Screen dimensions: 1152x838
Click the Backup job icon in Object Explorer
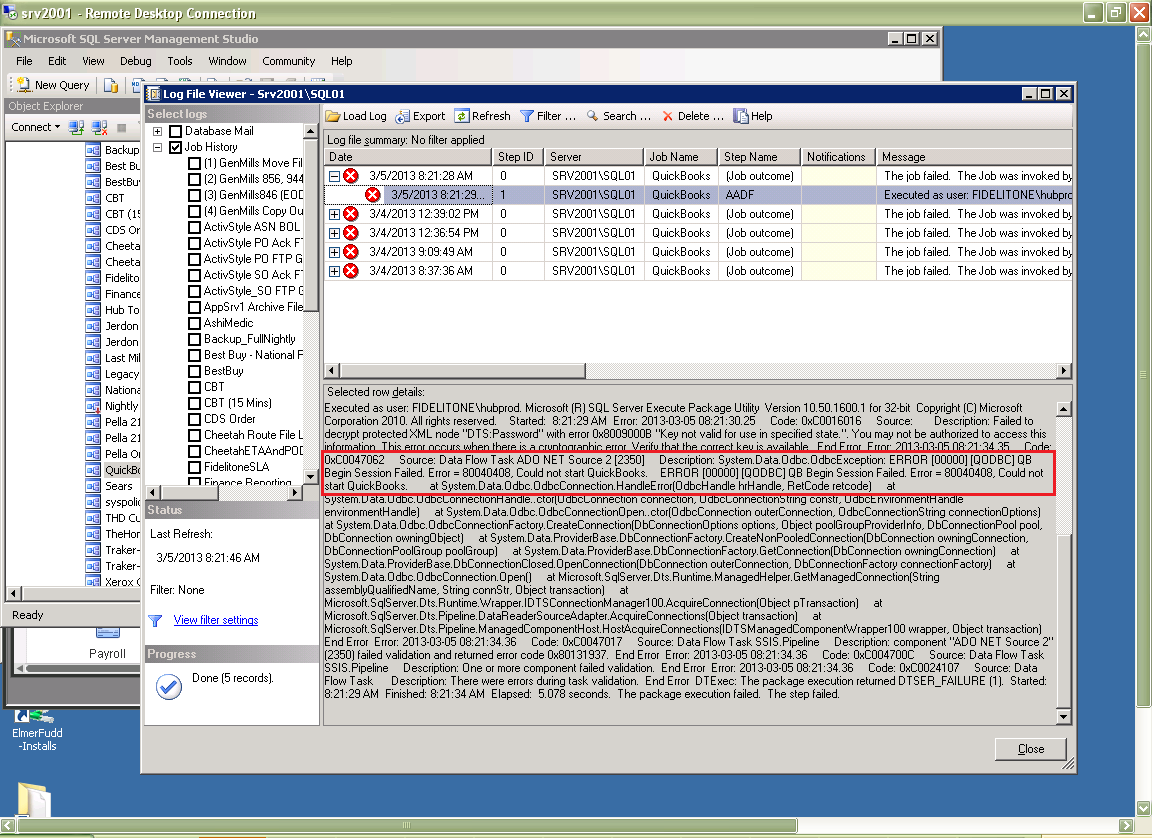tap(93, 150)
